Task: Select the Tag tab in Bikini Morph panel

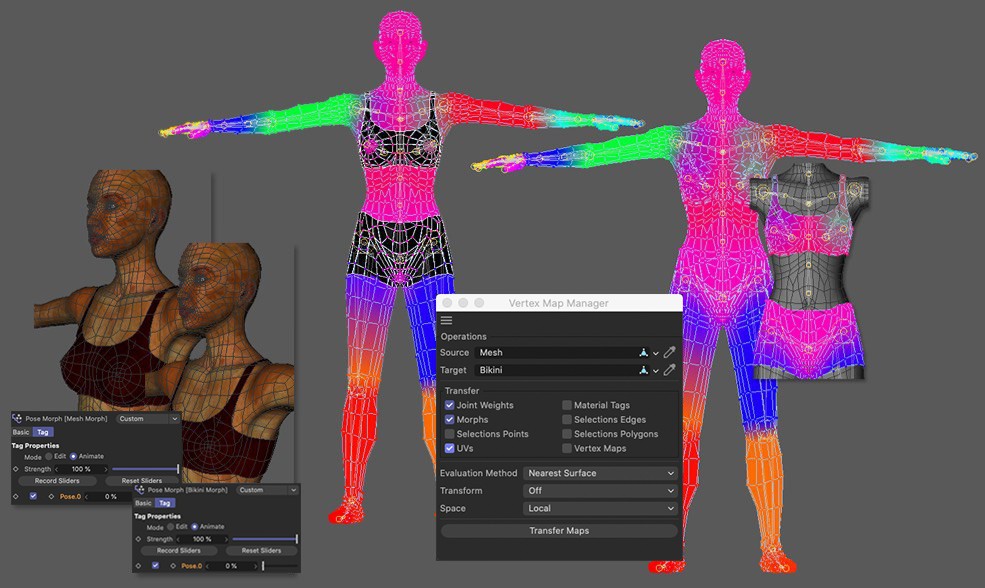Action: pyautogui.click(x=165, y=503)
